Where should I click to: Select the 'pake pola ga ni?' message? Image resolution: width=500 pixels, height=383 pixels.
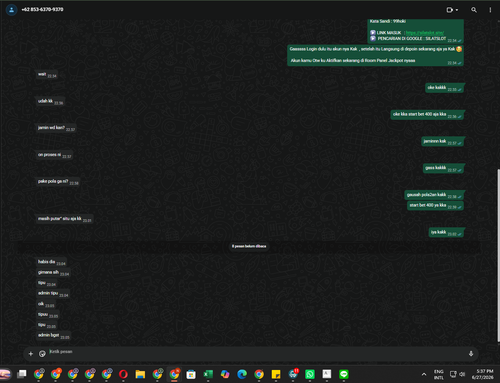58,182
